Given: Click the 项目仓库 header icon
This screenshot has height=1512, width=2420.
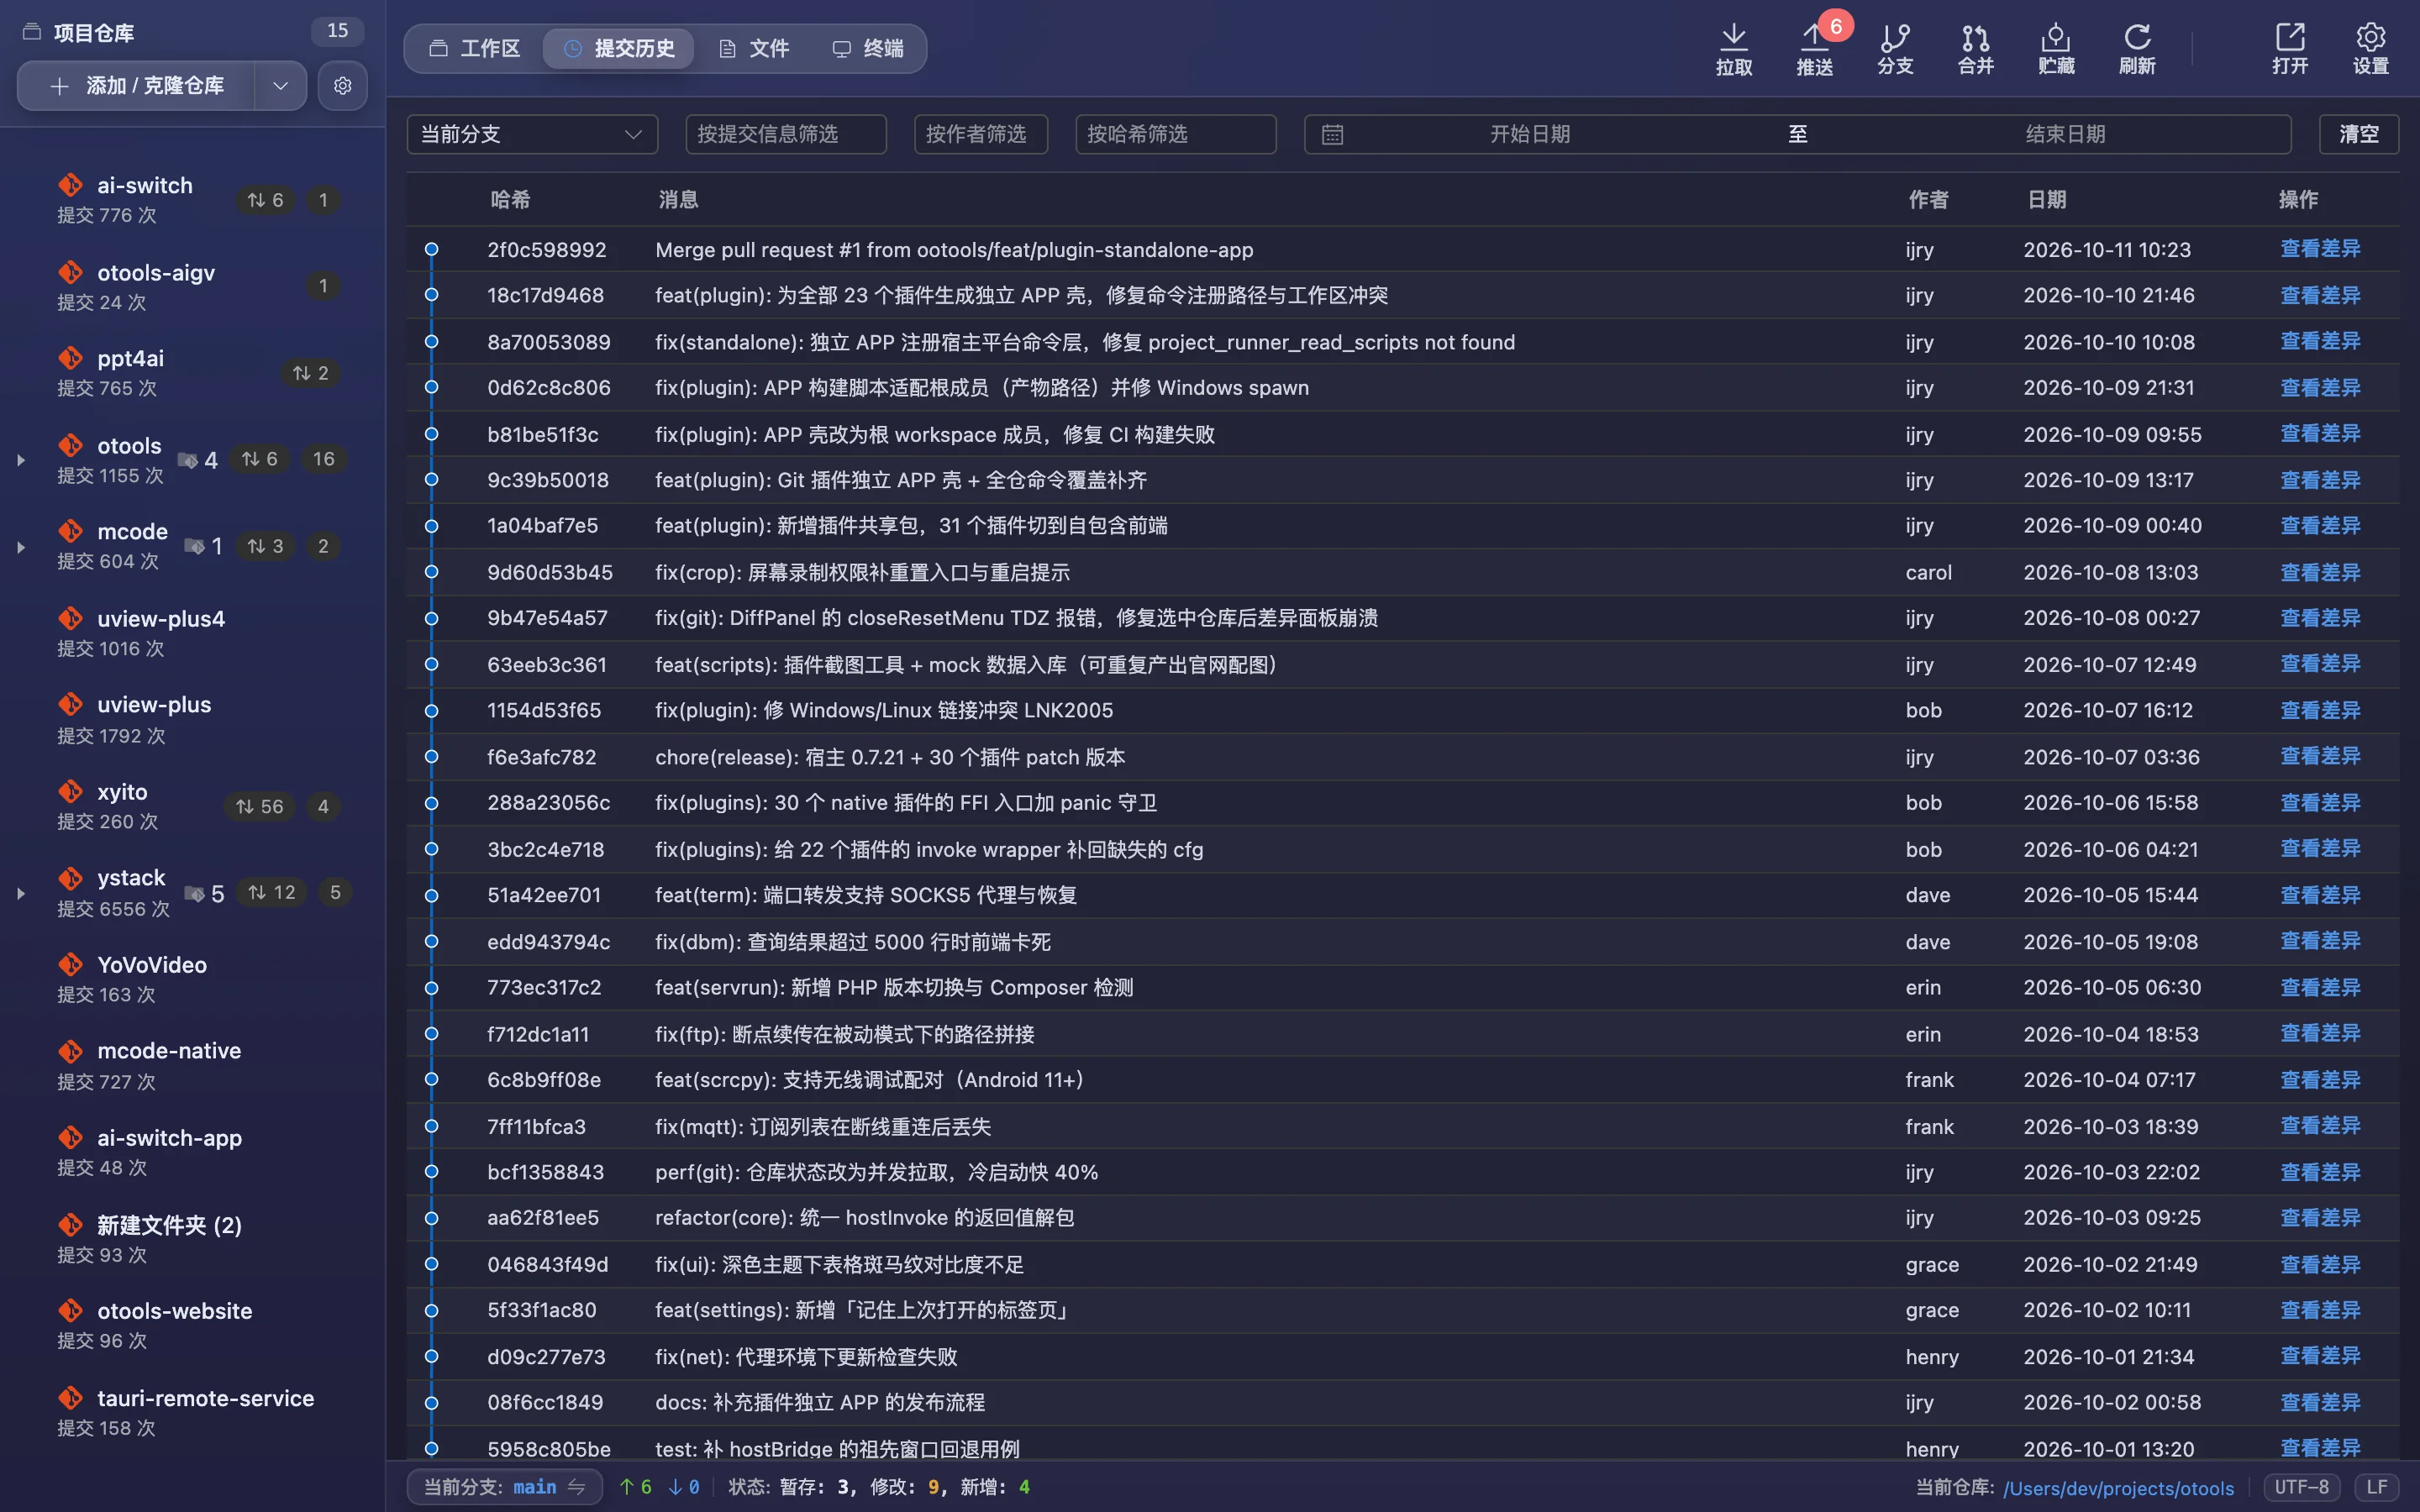Looking at the screenshot, I should tap(32, 32).
